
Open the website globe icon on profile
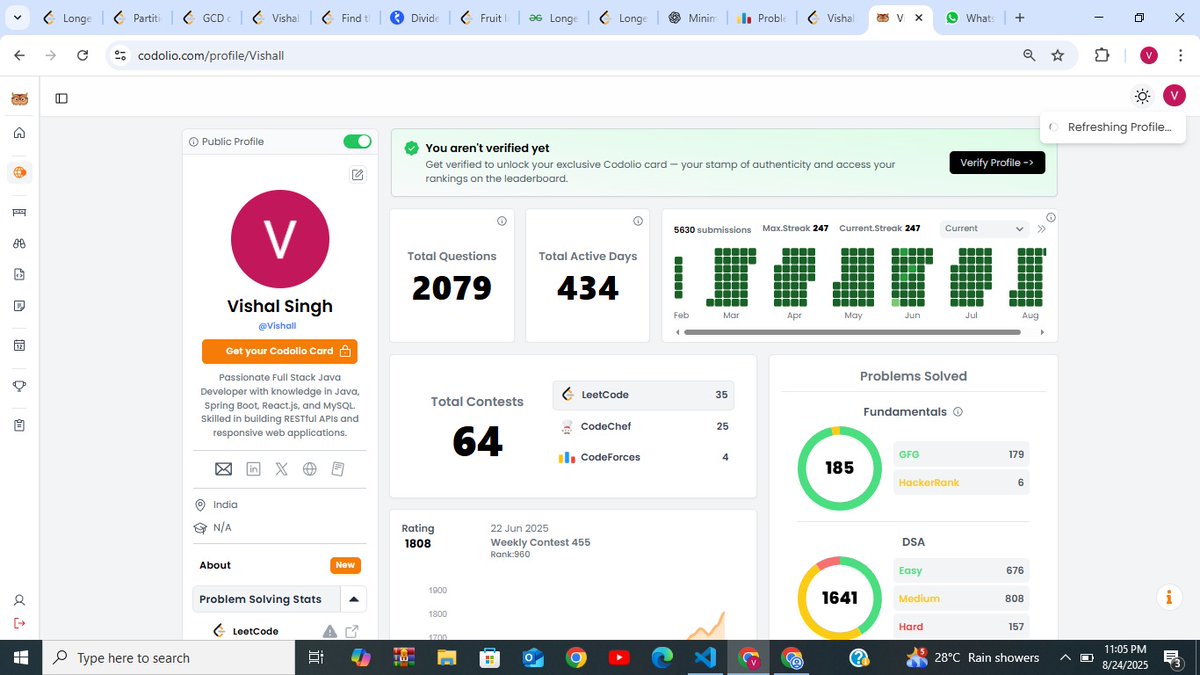point(310,469)
